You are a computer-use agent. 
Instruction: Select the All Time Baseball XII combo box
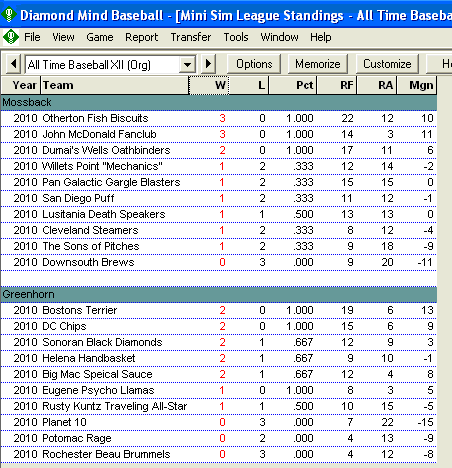click(110, 64)
